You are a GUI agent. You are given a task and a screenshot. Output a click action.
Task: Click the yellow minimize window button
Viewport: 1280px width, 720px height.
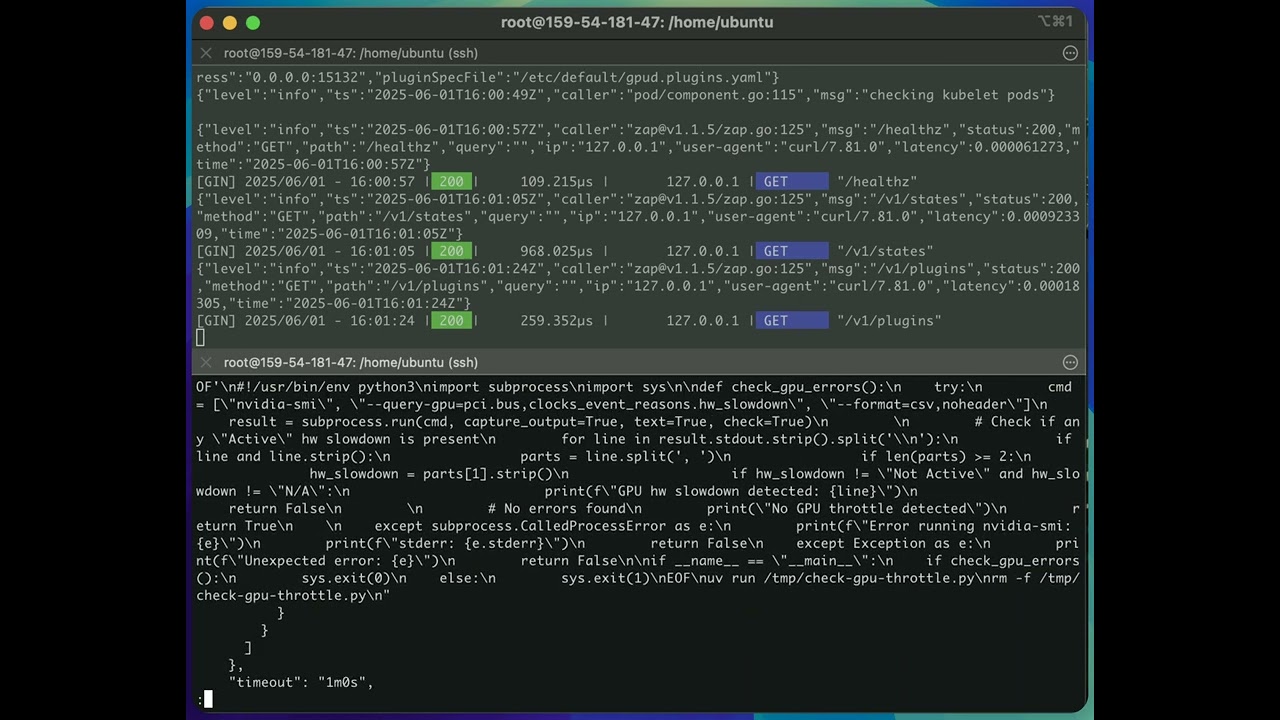click(230, 22)
